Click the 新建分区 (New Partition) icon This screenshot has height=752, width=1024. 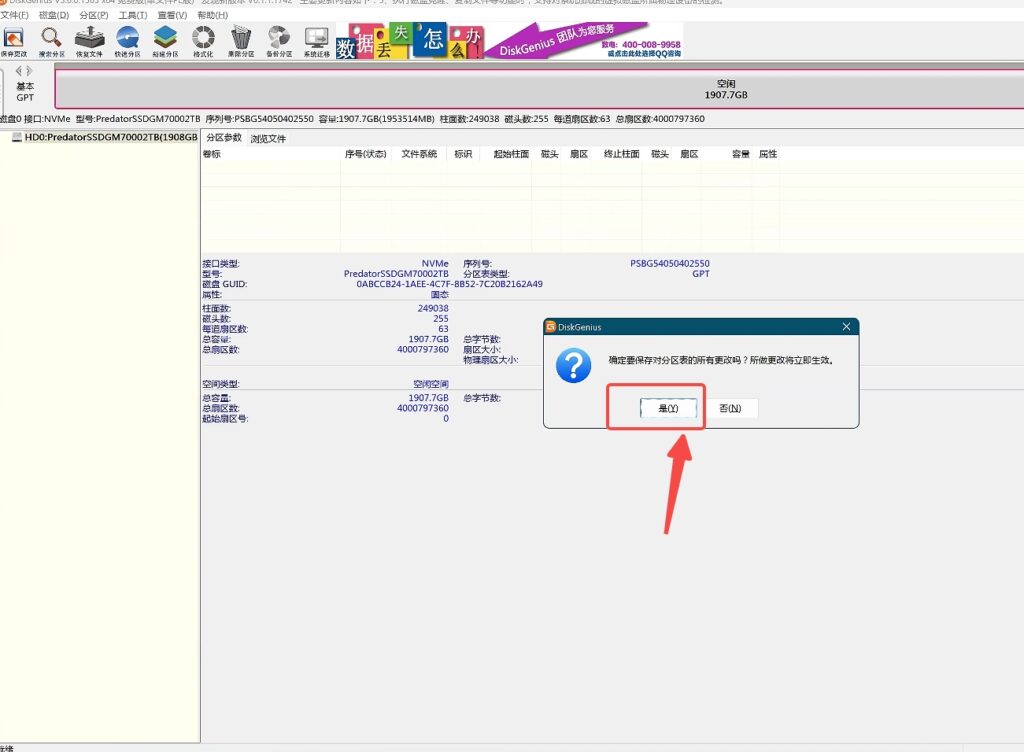tap(165, 41)
